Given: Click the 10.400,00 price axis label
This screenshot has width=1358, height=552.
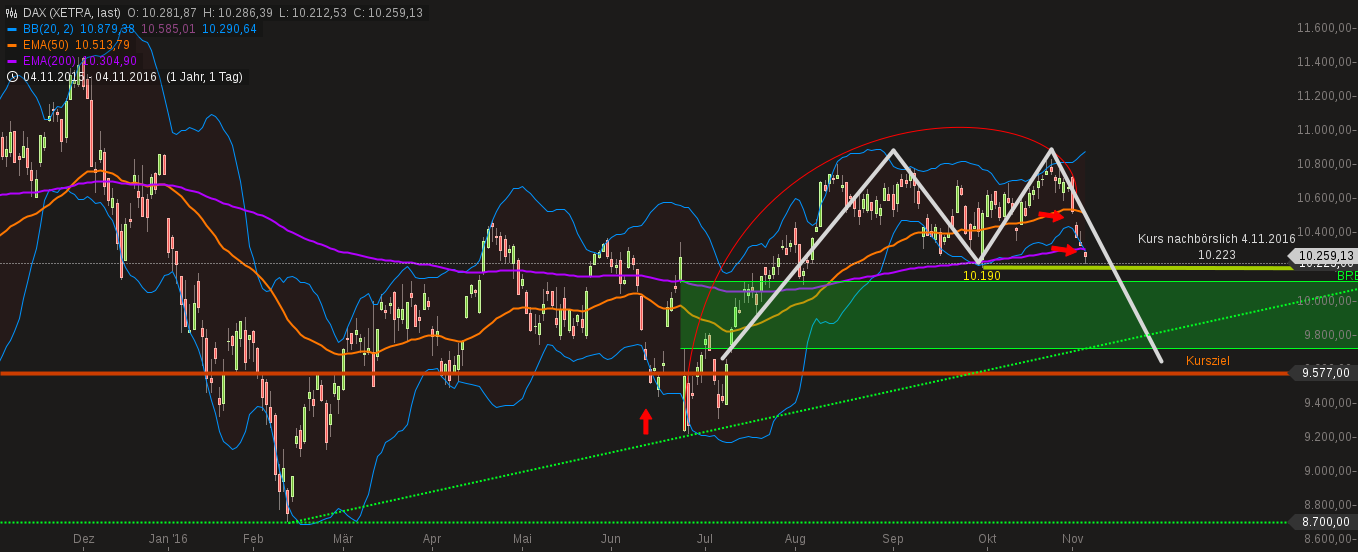Looking at the screenshot, I should [x=1323, y=232].
